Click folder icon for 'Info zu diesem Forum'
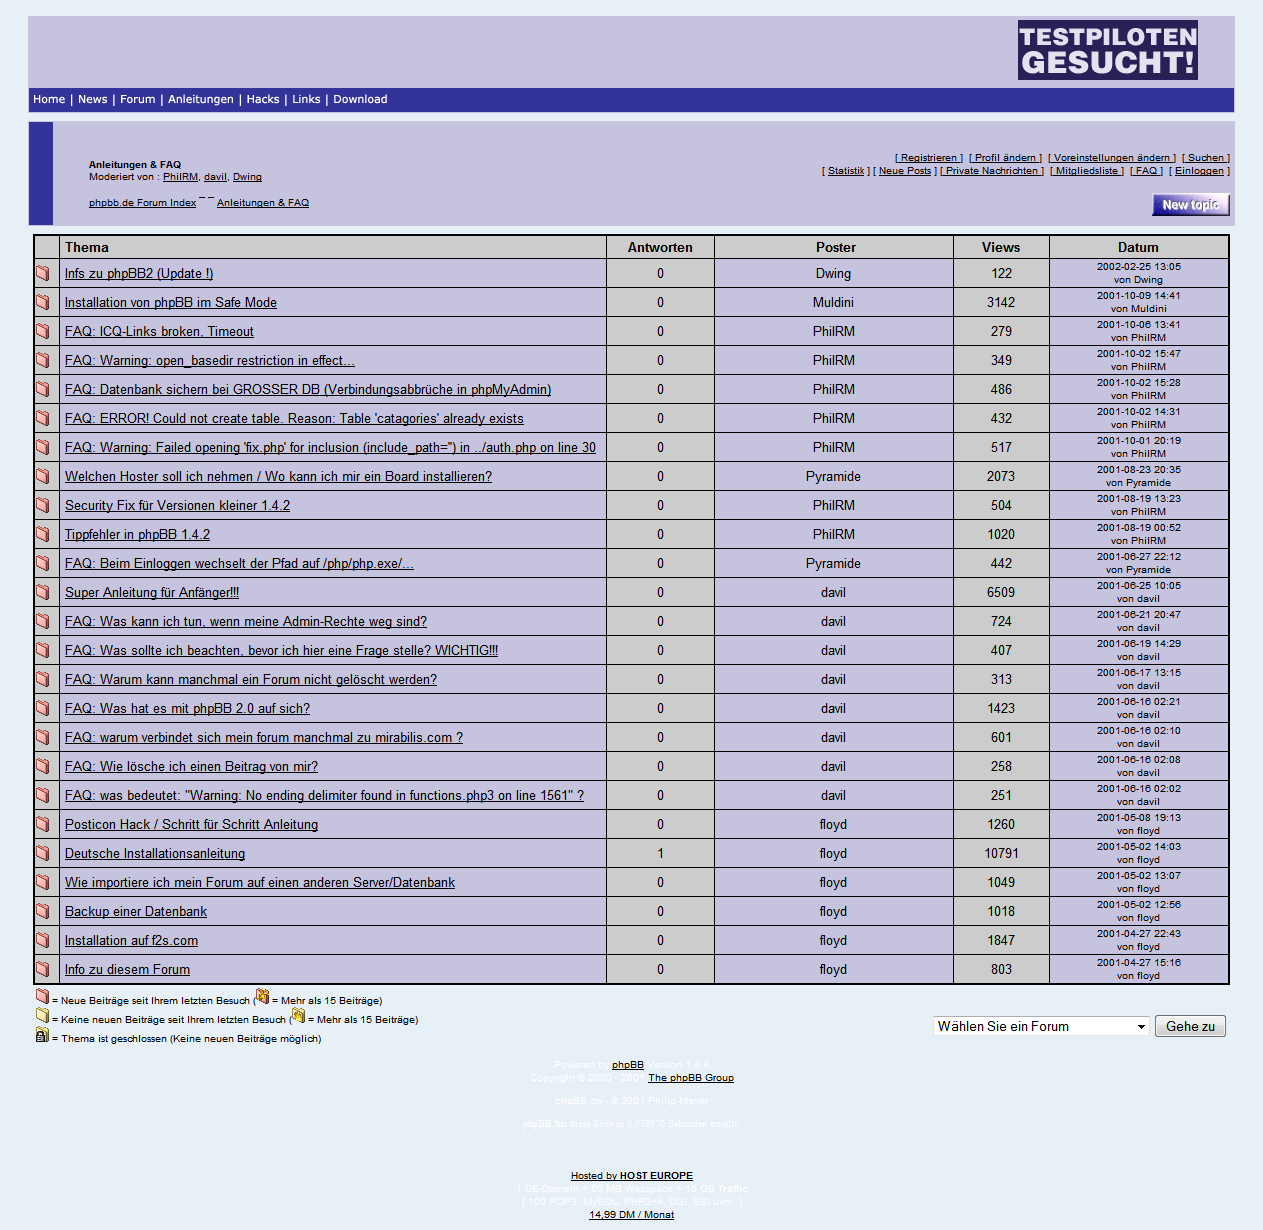This screenshot has height=1230, width=1263. (x=43, y=969)
